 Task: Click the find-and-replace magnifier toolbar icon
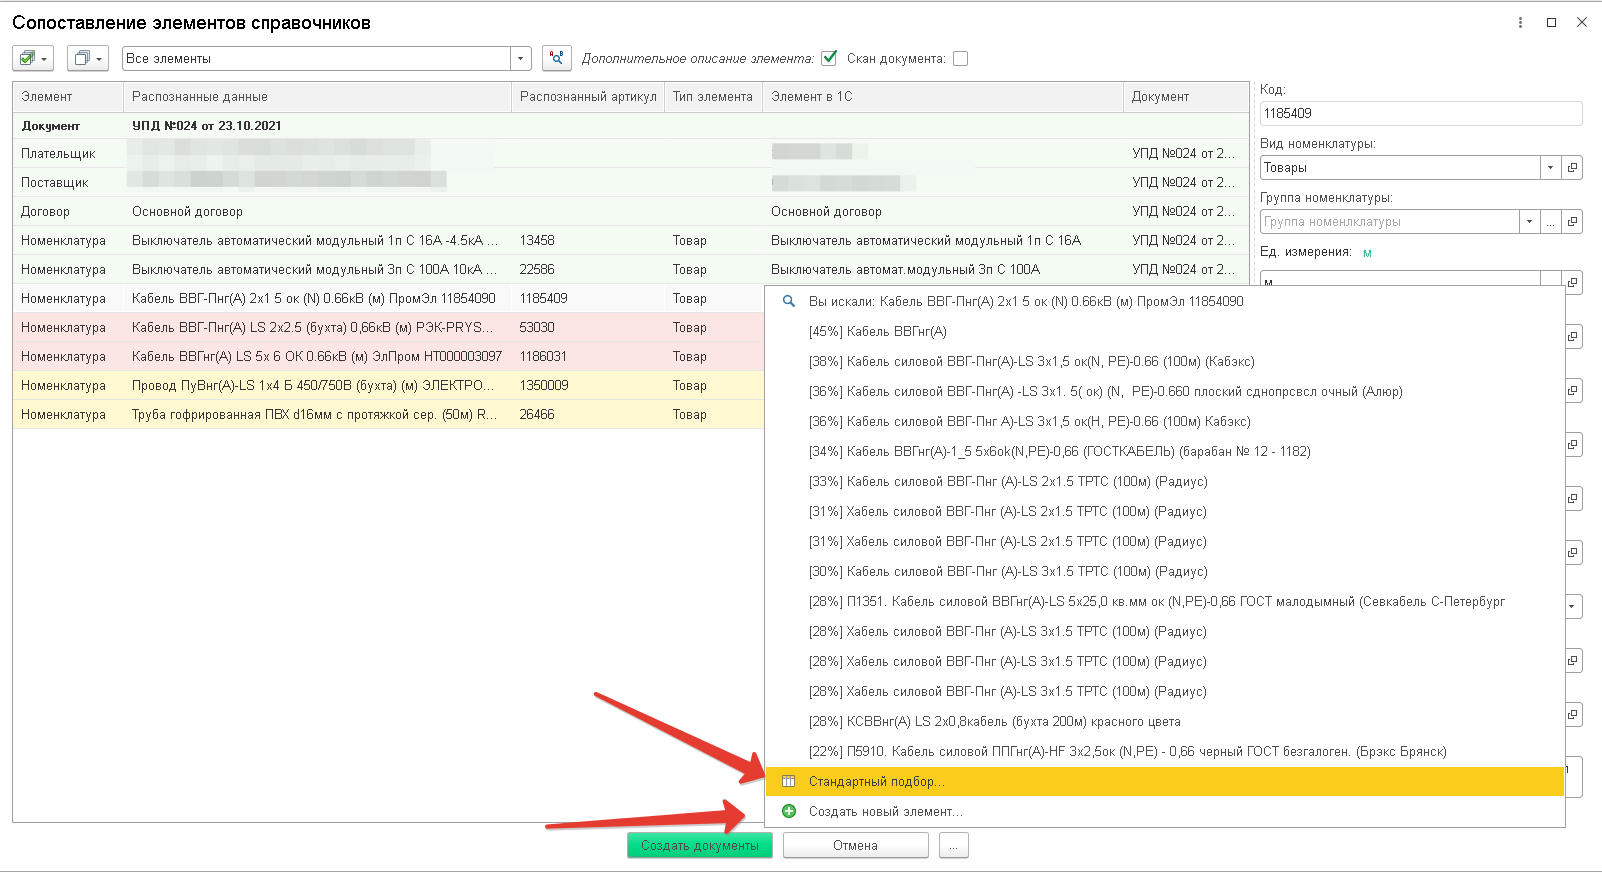pos(557,58)
